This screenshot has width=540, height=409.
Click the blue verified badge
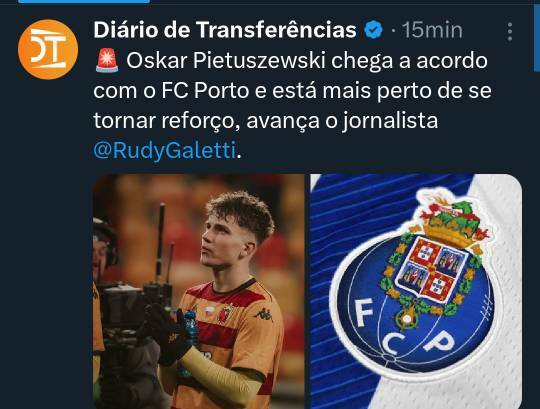[373, 30]
